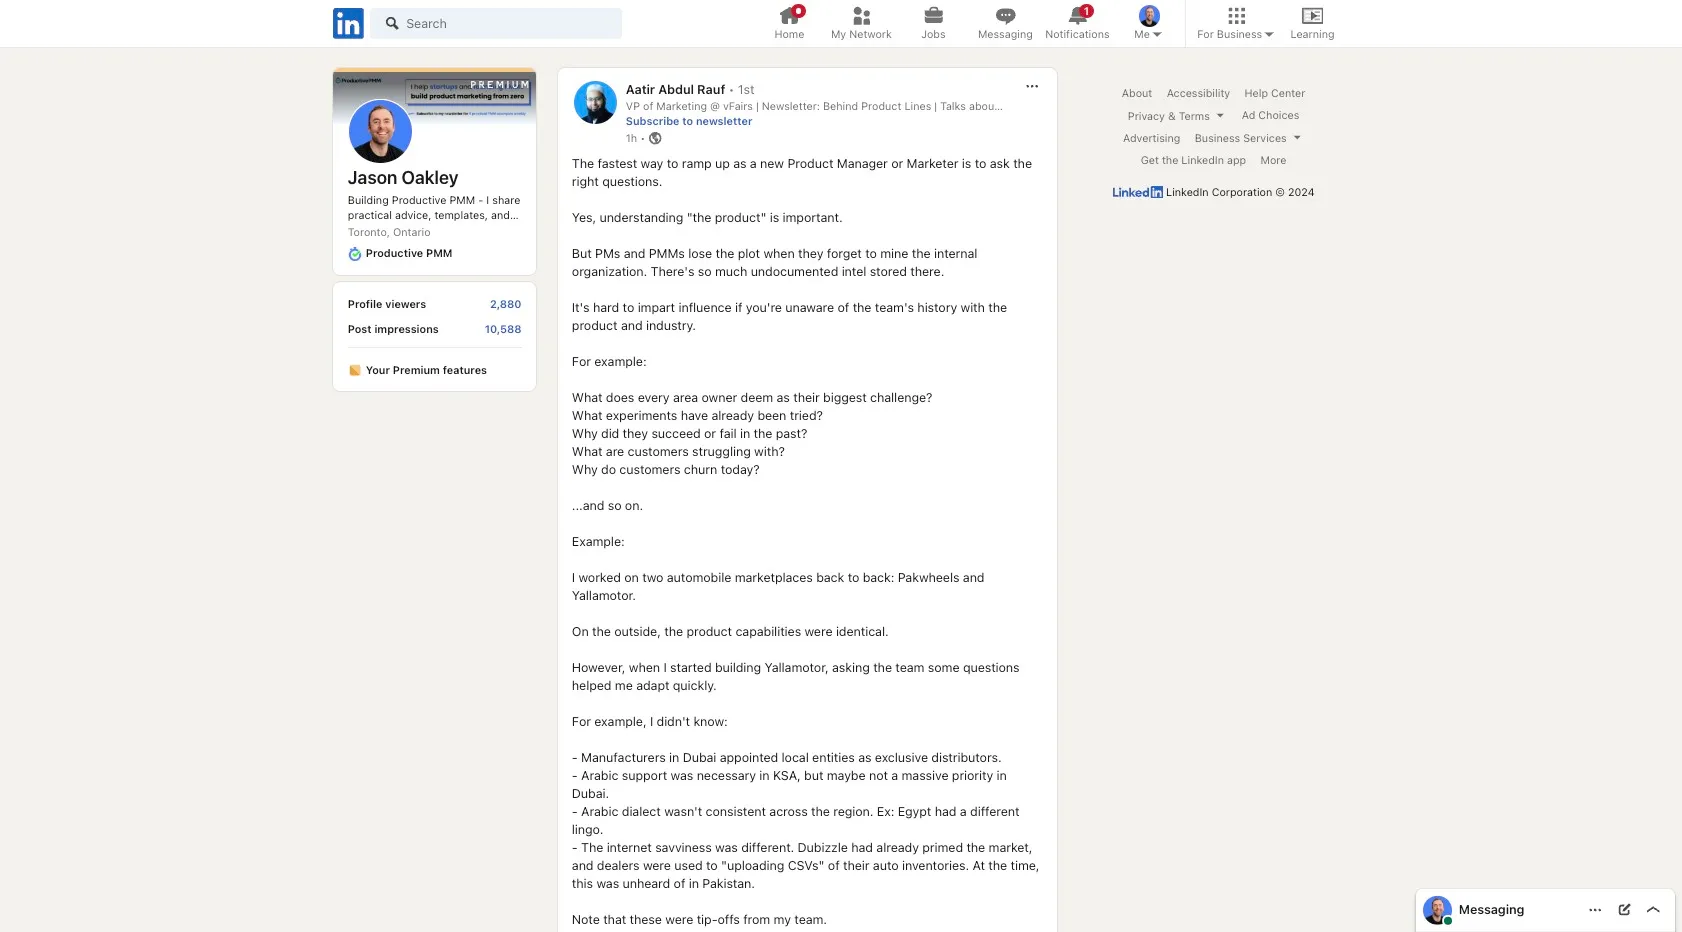This screenshot has width=1682, height=932.
Task: Click the LinkedIn footer logo
Action: (1137, 192)
